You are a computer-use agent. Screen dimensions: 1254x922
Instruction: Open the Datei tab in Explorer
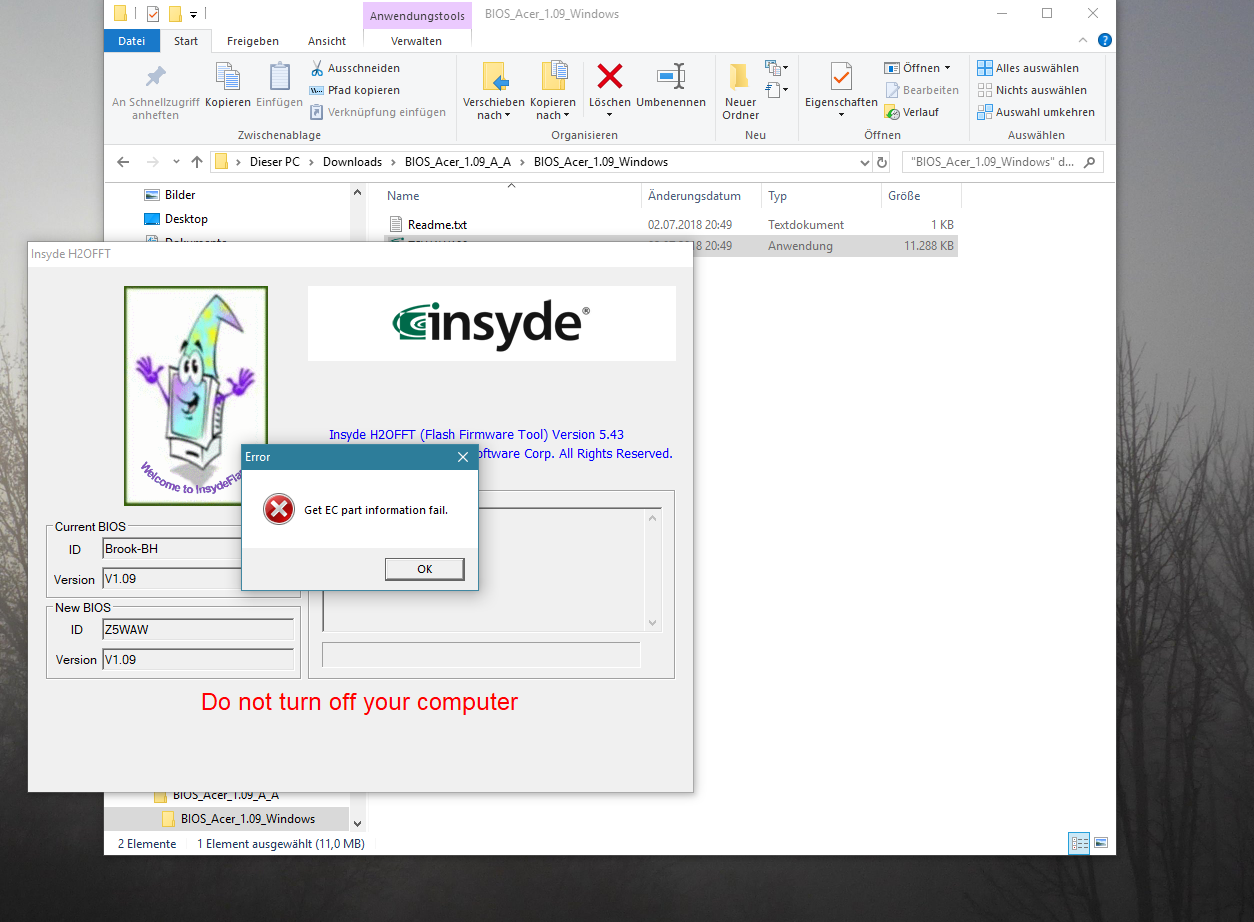[131, 41]
